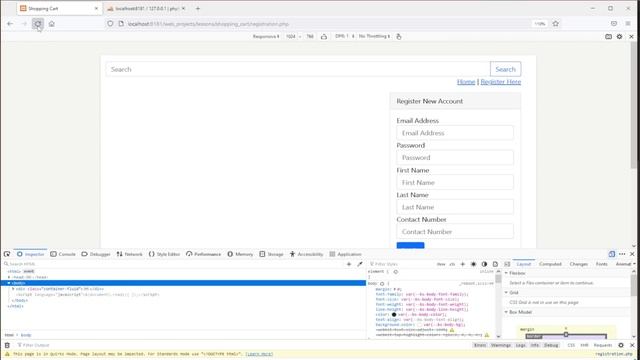640x360 pixels.
Task: Open responsive design mode settings gear
Action: 620,36
